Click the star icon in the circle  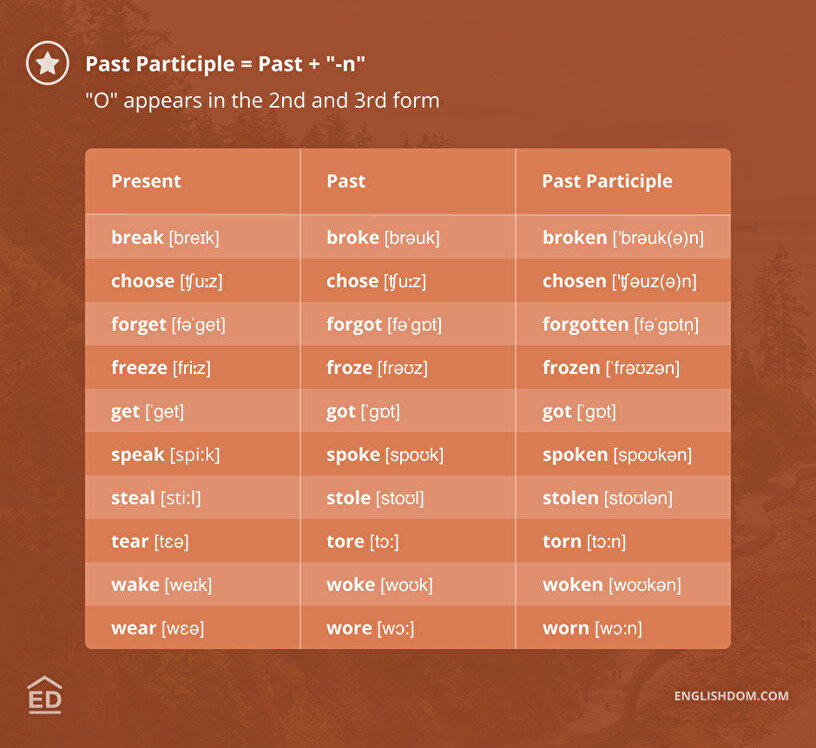[x=47, y=64]
